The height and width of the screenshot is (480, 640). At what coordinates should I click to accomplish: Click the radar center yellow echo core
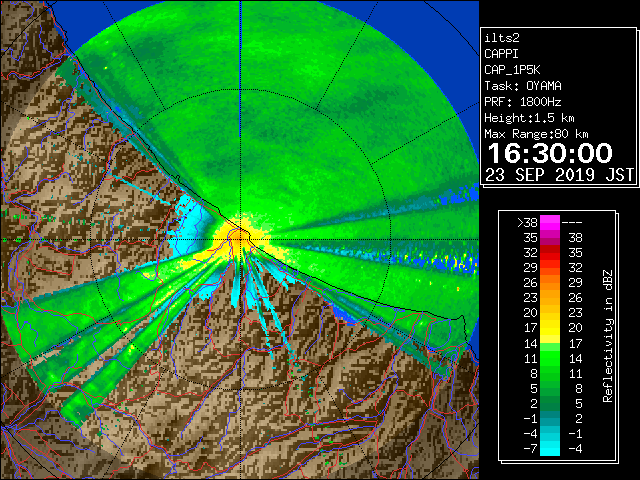pyautogui.click(x=240, y=240)
